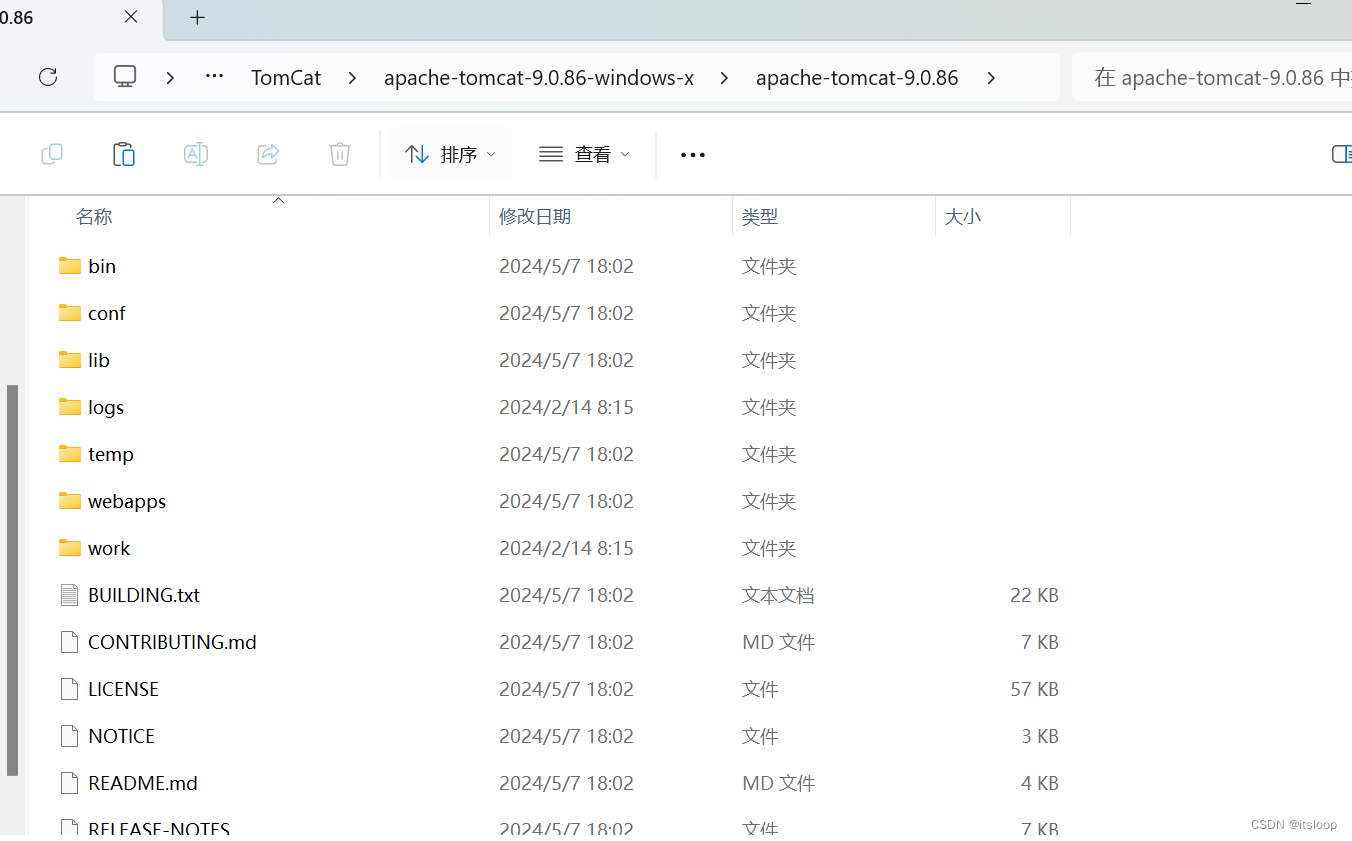Viewport: 1352px width, 841px height.
Task: Click the NOTICE file icon
Action: click(69, 736)
